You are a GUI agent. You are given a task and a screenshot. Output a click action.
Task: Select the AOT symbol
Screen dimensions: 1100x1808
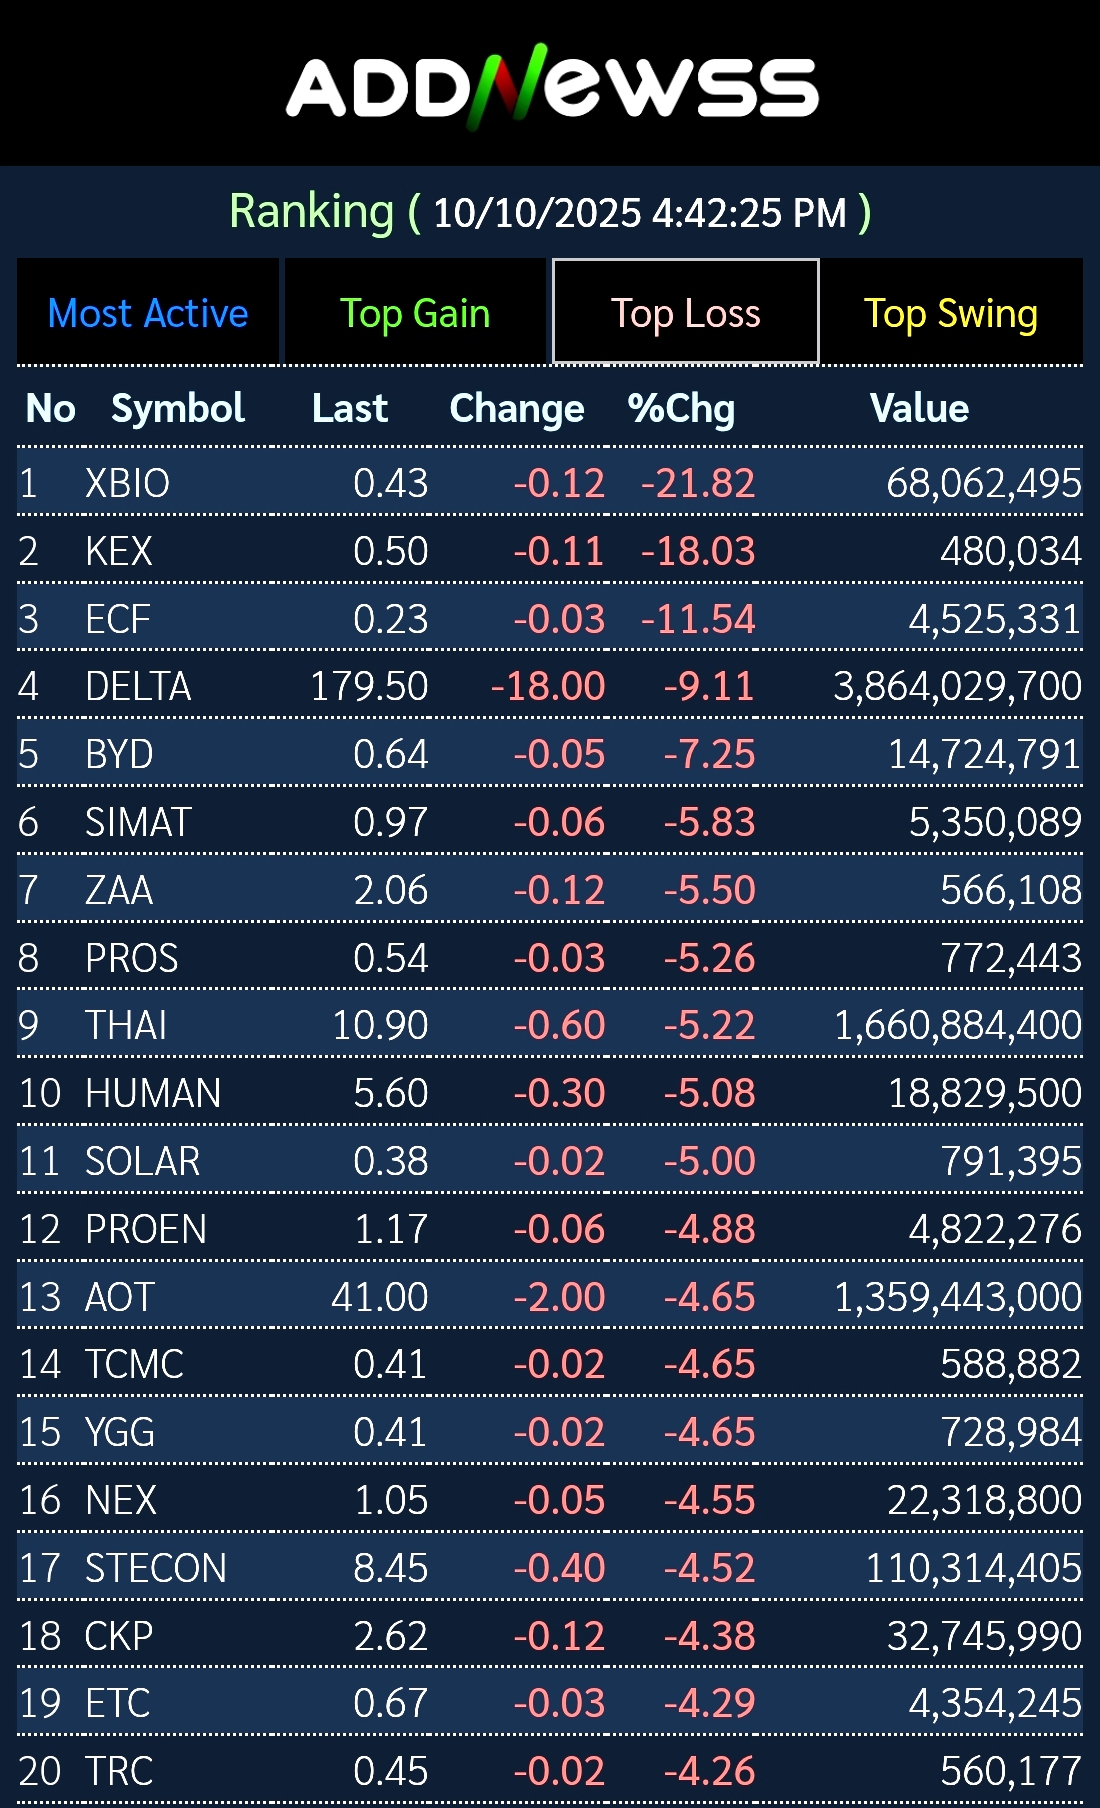[x=120, y=1297]
